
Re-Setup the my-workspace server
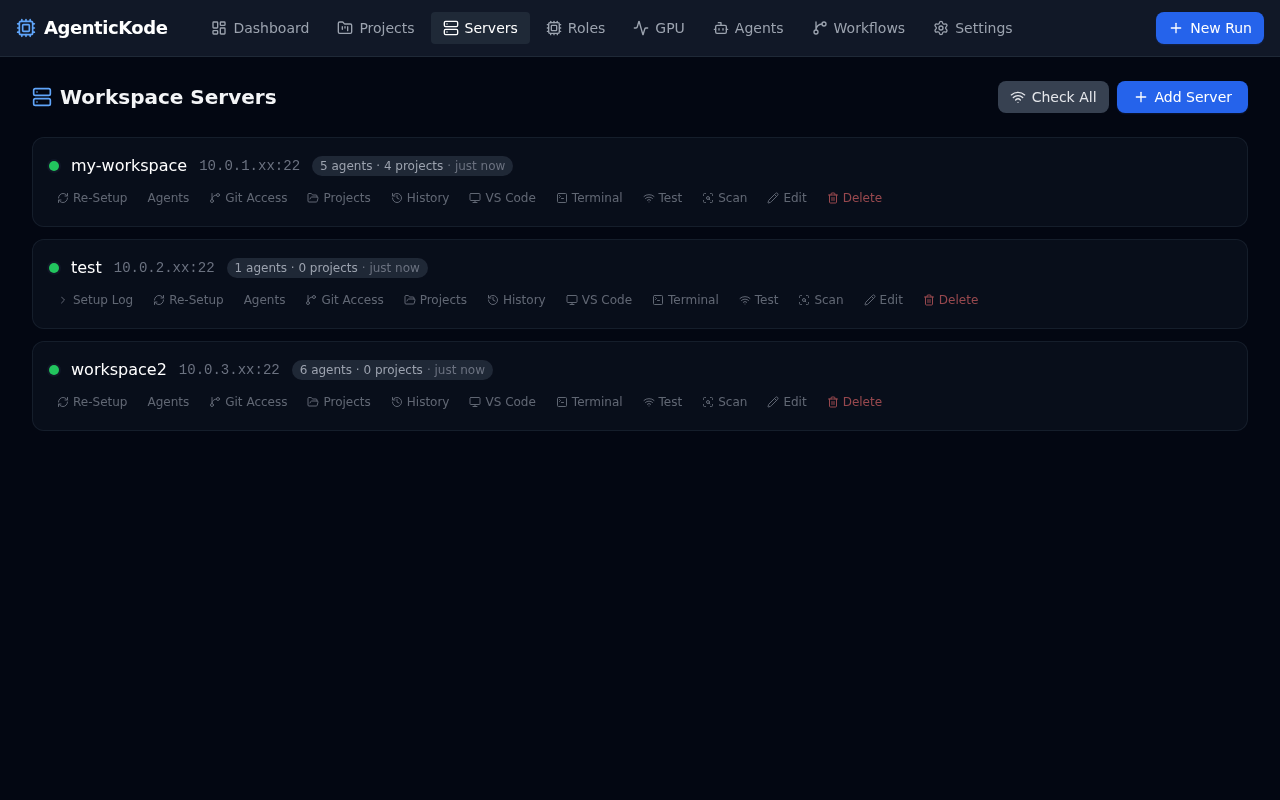pyautogui.click(x=91, y=197)
